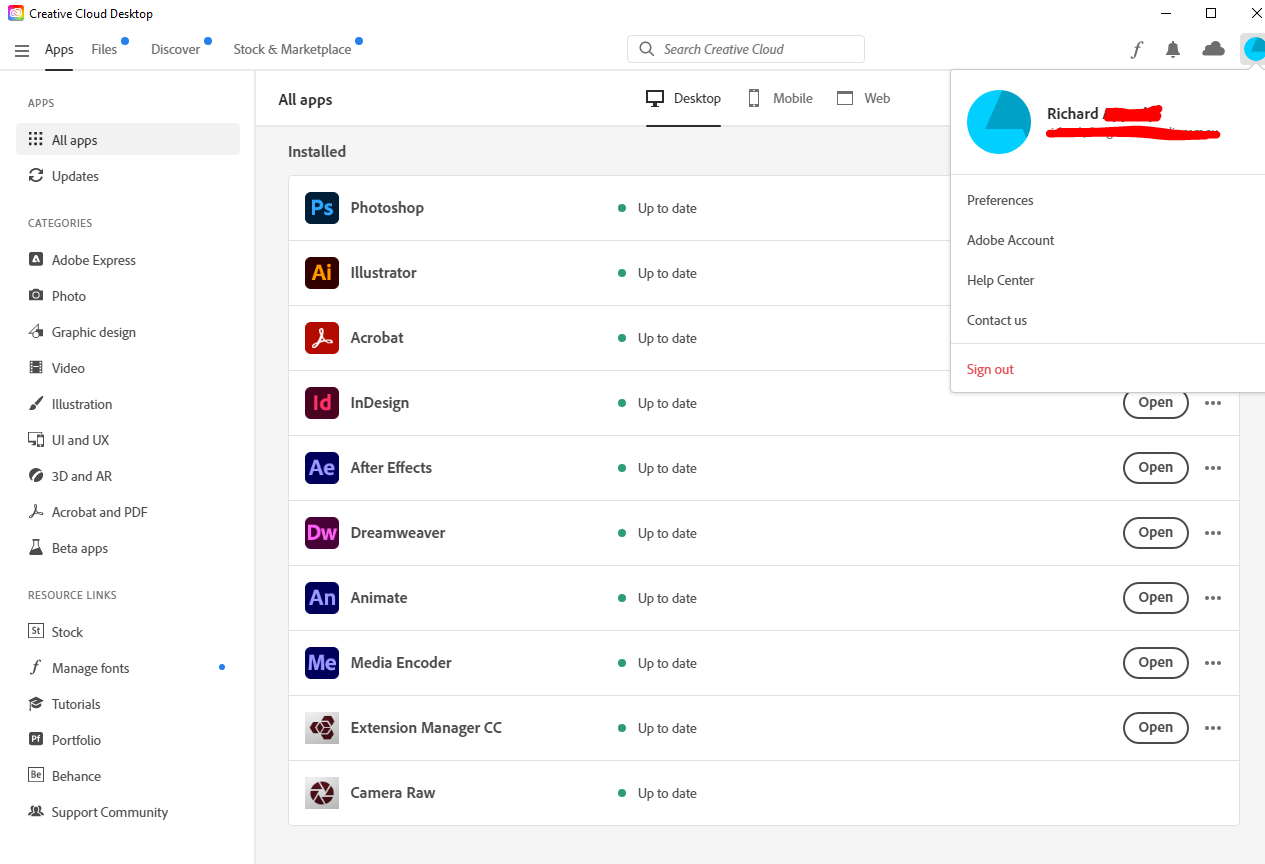This screenshot has height=864, width=1265.
Task: Expand Media Encoder more options ellipsis
Action: pos(1213,663)
